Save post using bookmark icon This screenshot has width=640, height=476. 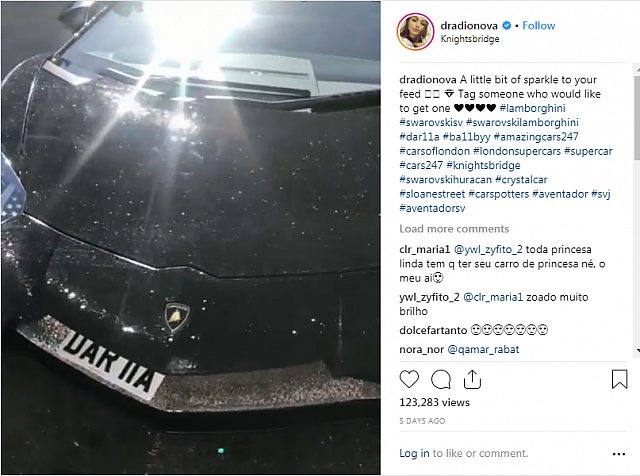tap(619, 379)
